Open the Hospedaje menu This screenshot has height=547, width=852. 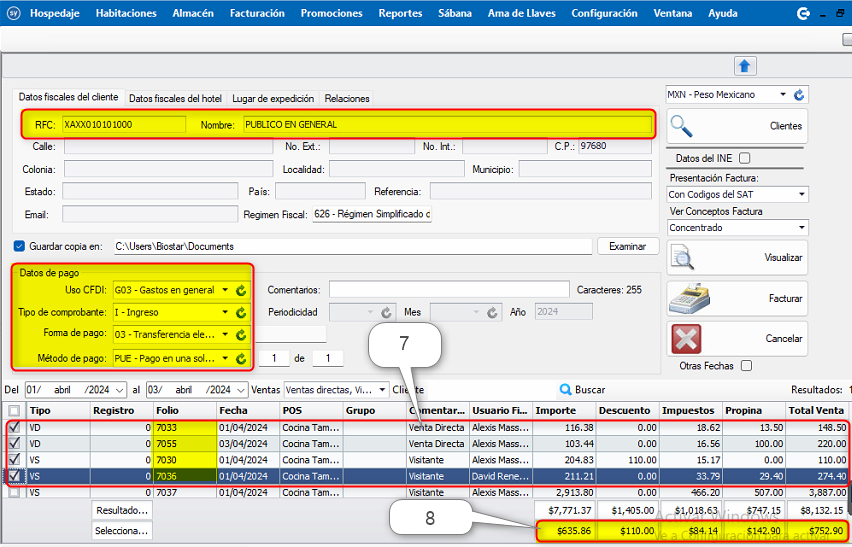(55, 13)
